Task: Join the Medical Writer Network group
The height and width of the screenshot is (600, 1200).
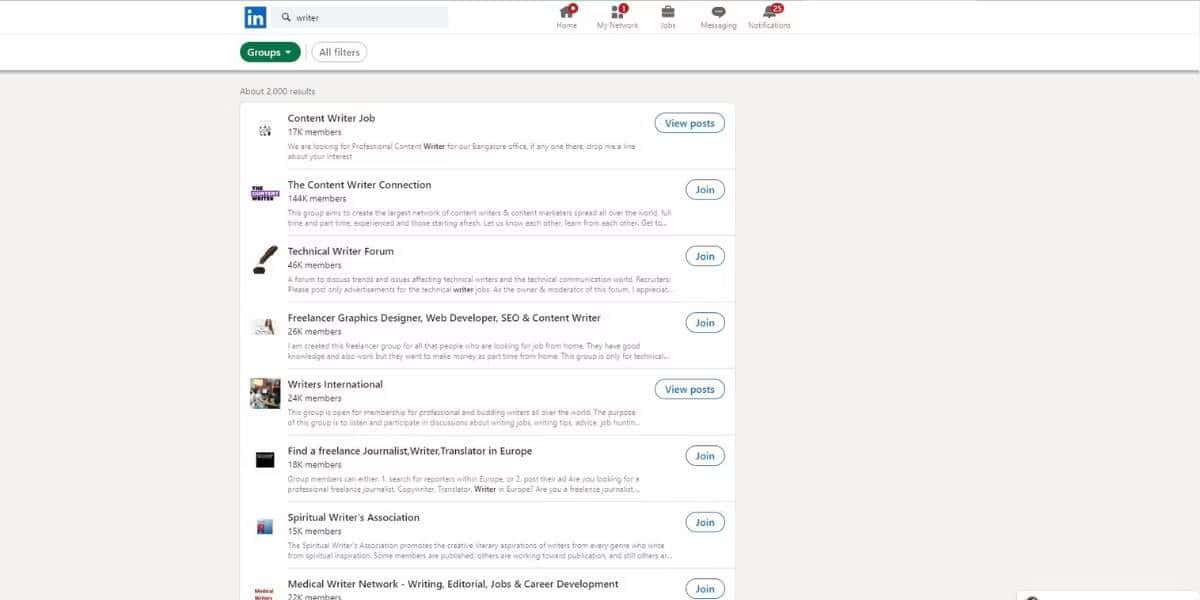Action: click(705, 589)
